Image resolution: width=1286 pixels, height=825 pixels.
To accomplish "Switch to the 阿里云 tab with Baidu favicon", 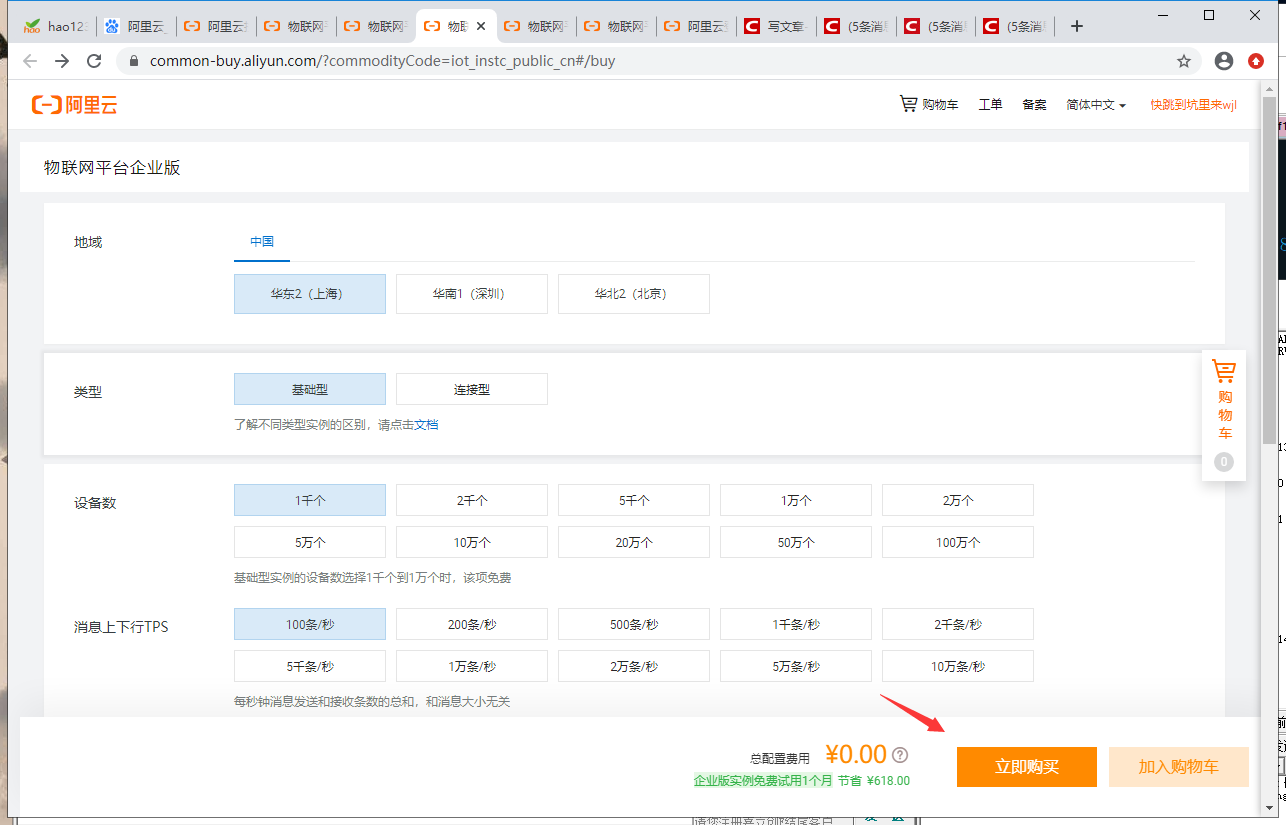I will [x=135, y=26].
